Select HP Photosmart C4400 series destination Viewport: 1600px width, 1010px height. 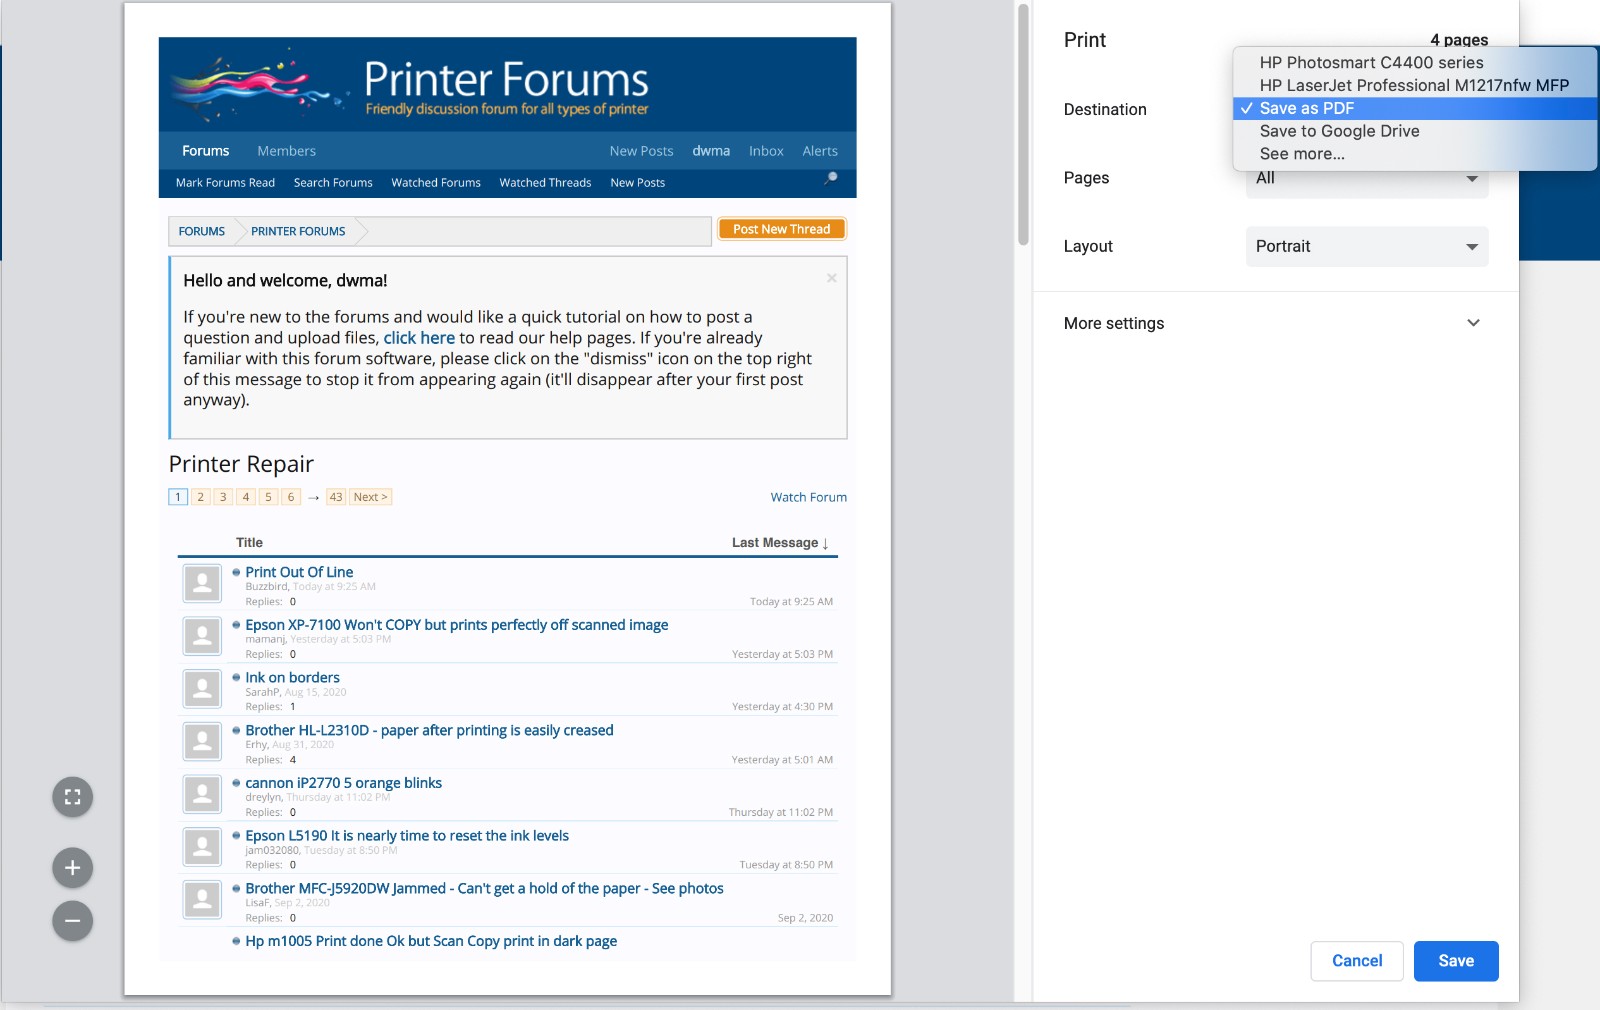click(1414, 62)
